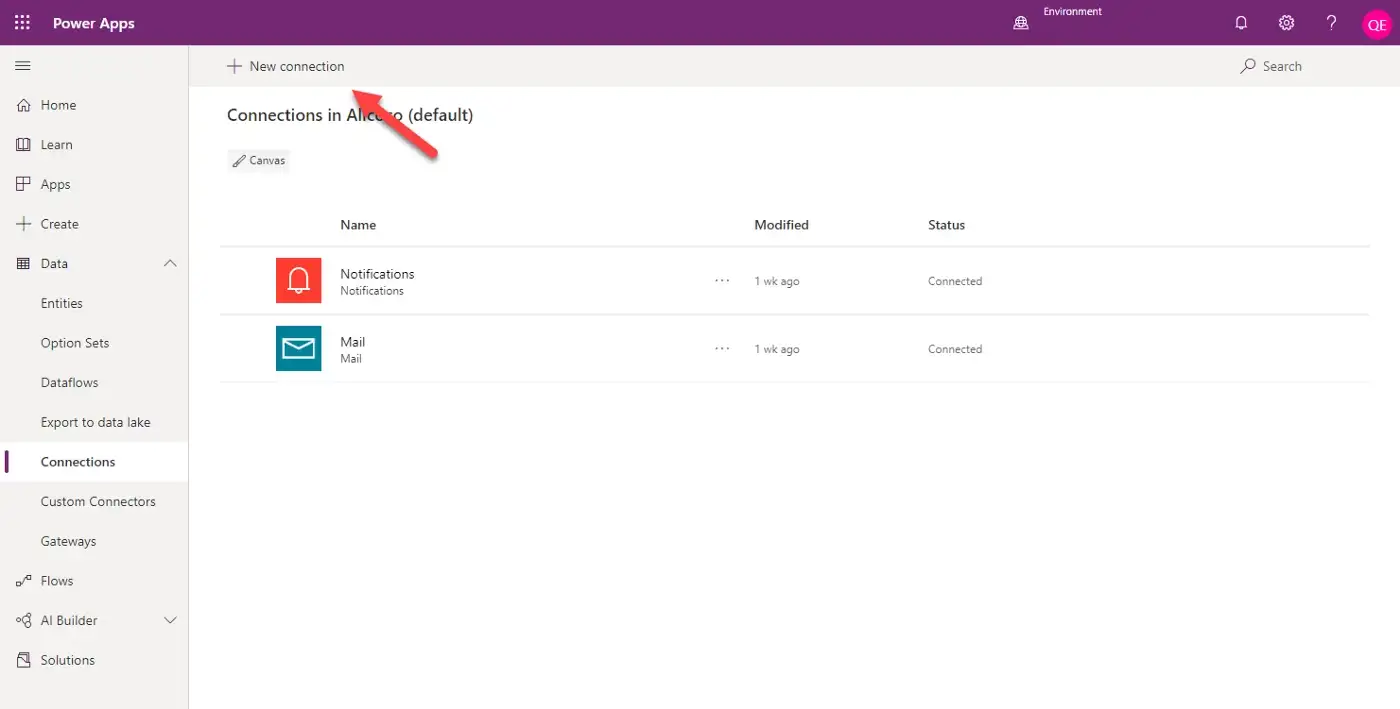The height and width of the screenshot is (709, 1400).
Task: Click the Power Apps title link
Action: point(94,23)
